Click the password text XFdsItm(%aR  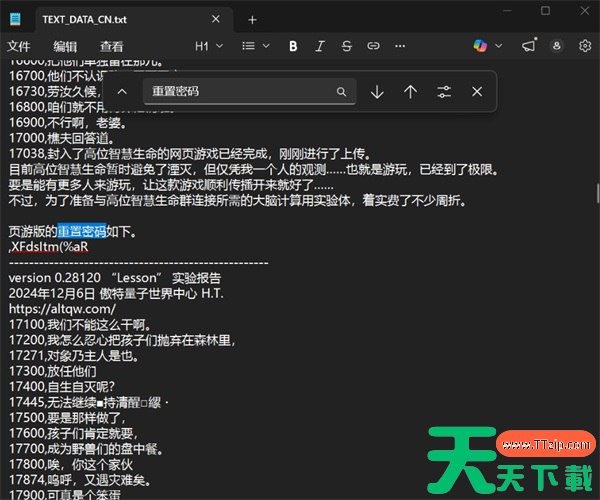50,247
